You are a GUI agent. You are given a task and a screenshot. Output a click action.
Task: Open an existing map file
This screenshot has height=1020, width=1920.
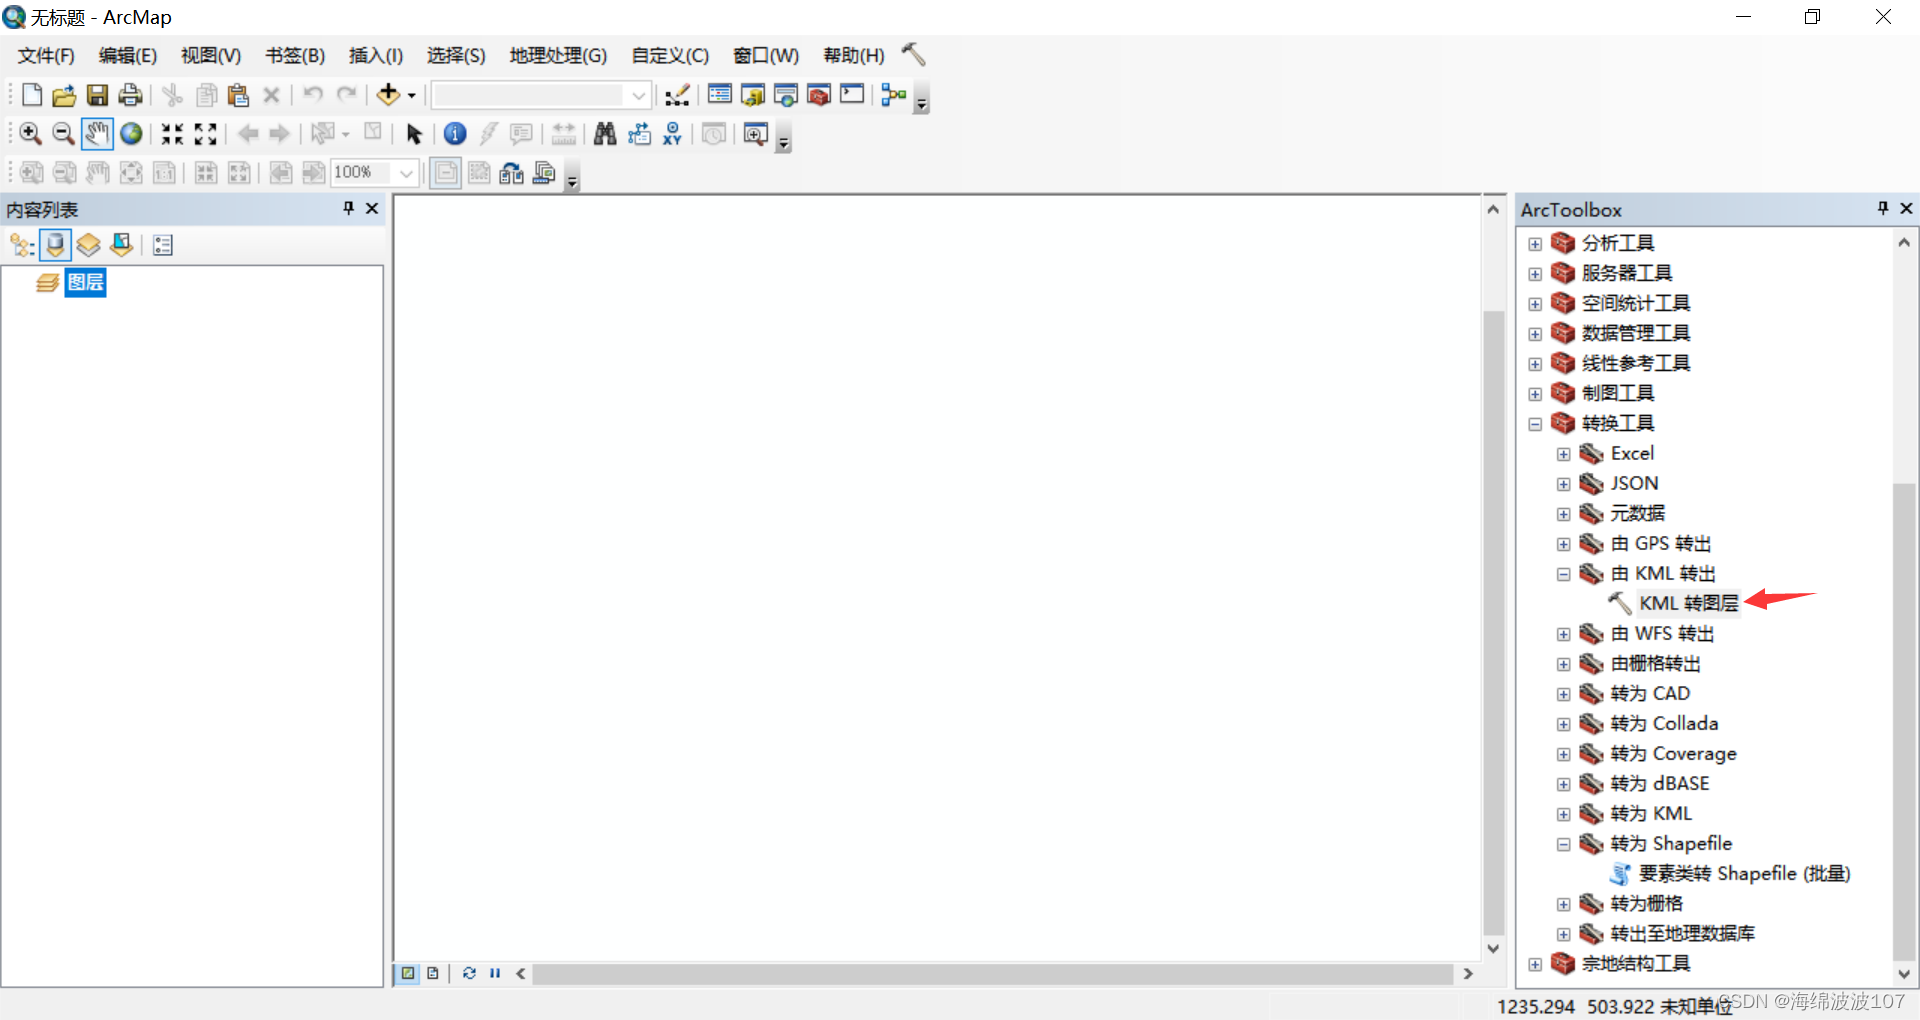(64, 95)
